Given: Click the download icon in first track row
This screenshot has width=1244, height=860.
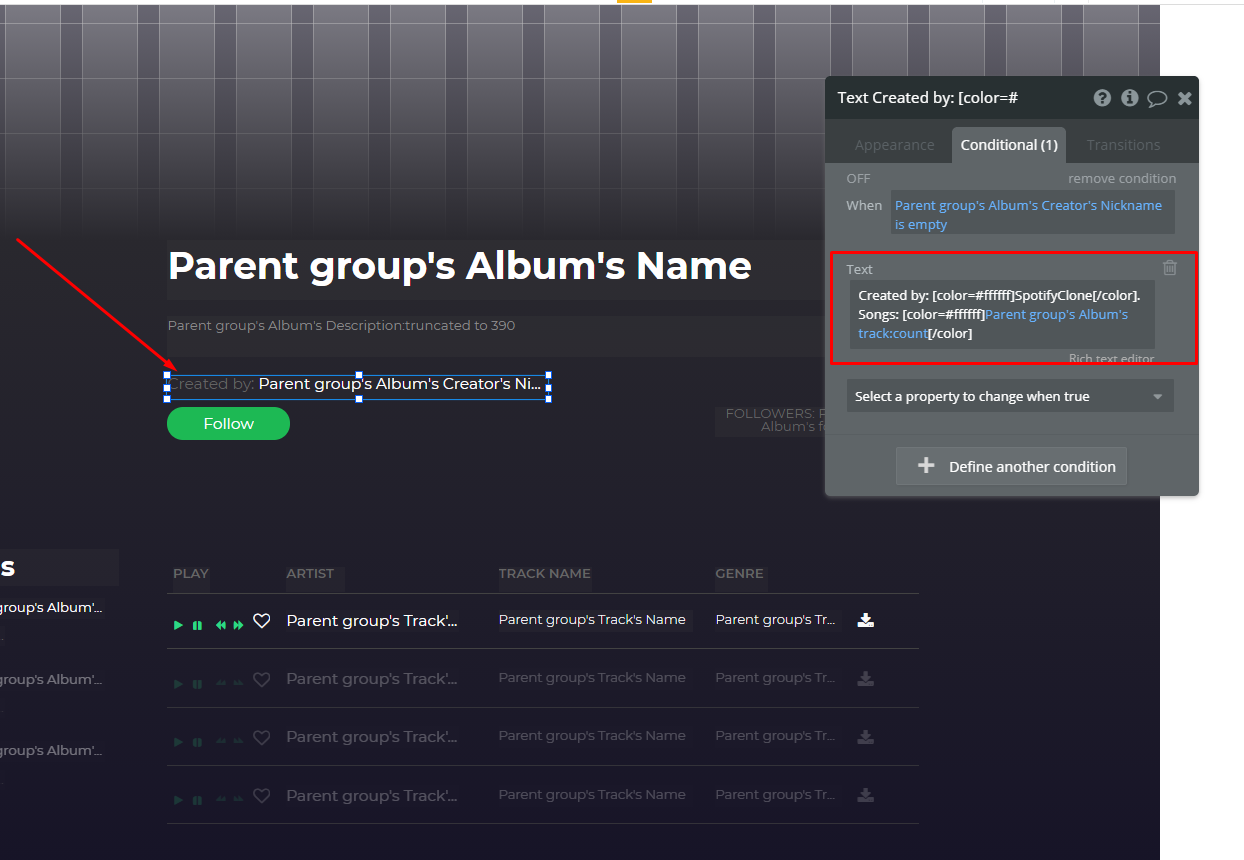Looking at the screenshot, I should click(866, 620).
